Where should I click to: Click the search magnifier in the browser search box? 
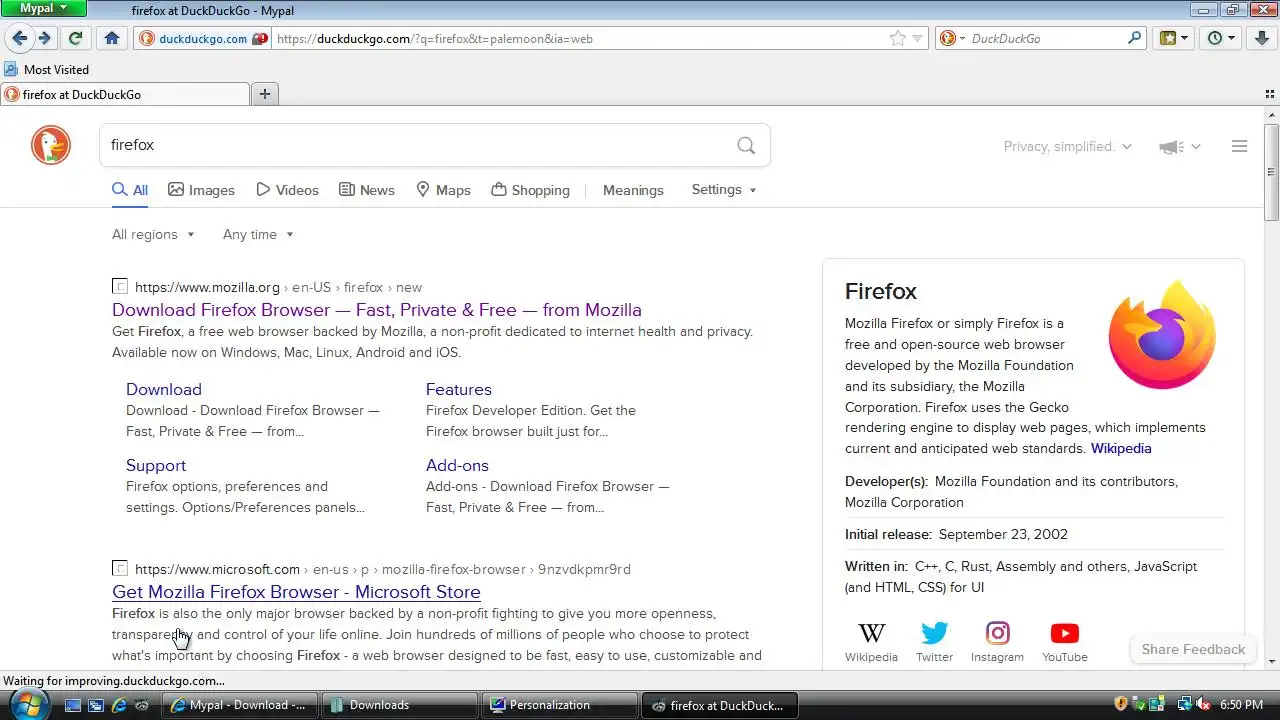(x=1134, y=38)
